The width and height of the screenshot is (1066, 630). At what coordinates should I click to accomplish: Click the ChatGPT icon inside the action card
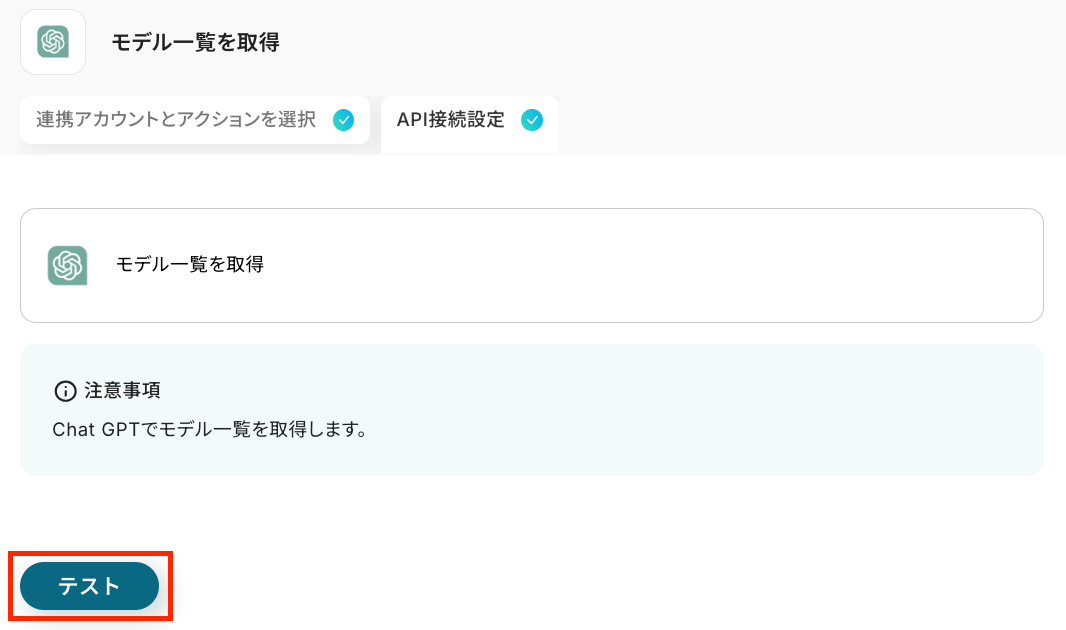67,265
